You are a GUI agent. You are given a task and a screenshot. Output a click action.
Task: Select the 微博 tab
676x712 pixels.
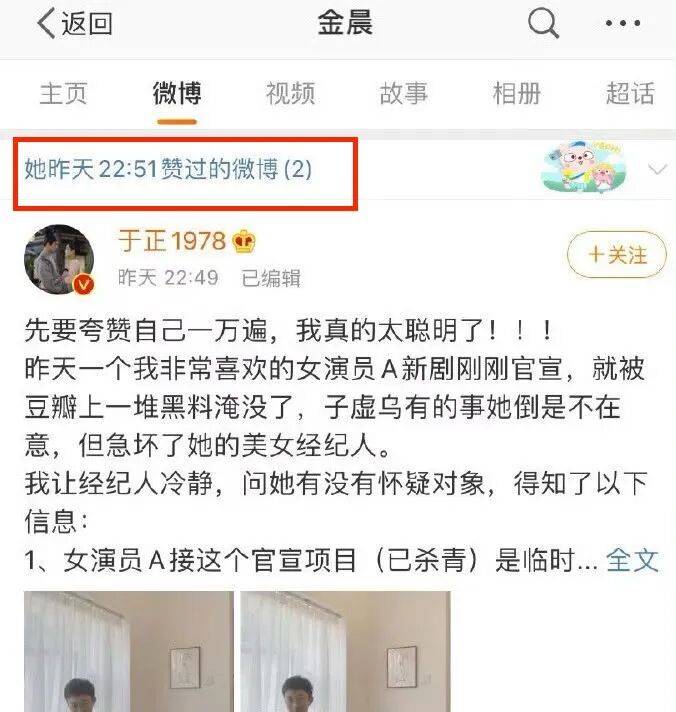pos(177,93)
